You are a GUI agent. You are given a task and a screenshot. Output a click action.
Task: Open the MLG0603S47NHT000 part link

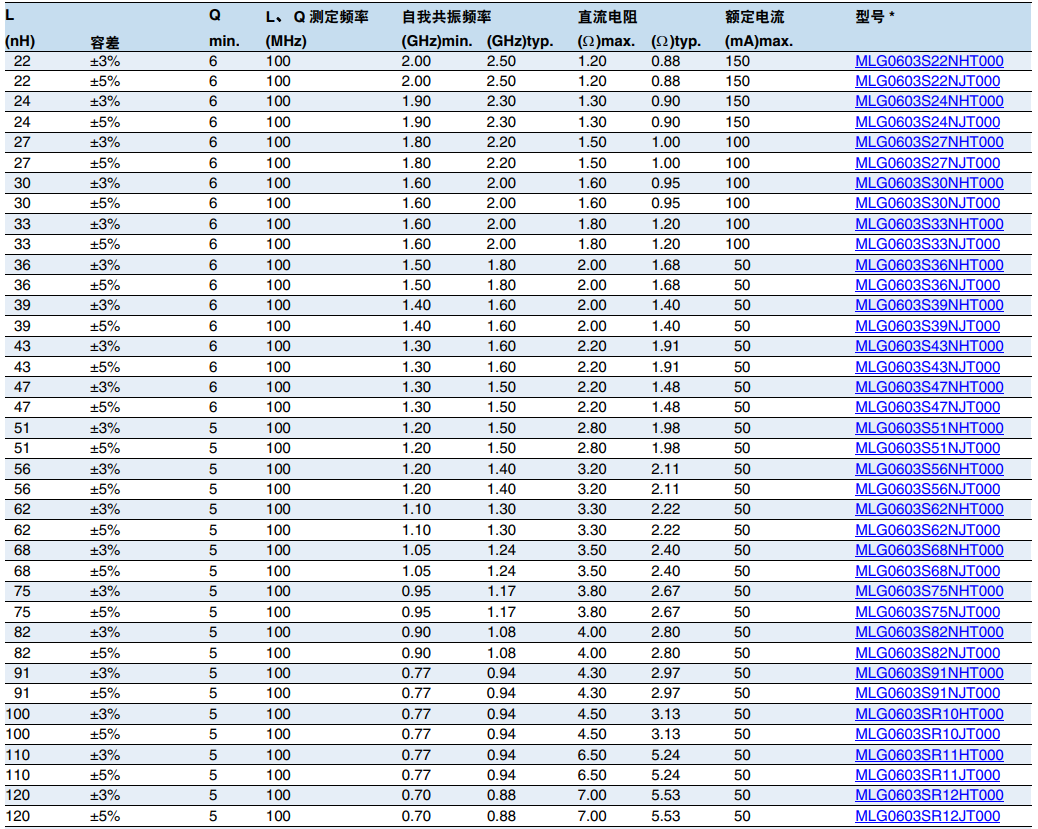point(929,387)
